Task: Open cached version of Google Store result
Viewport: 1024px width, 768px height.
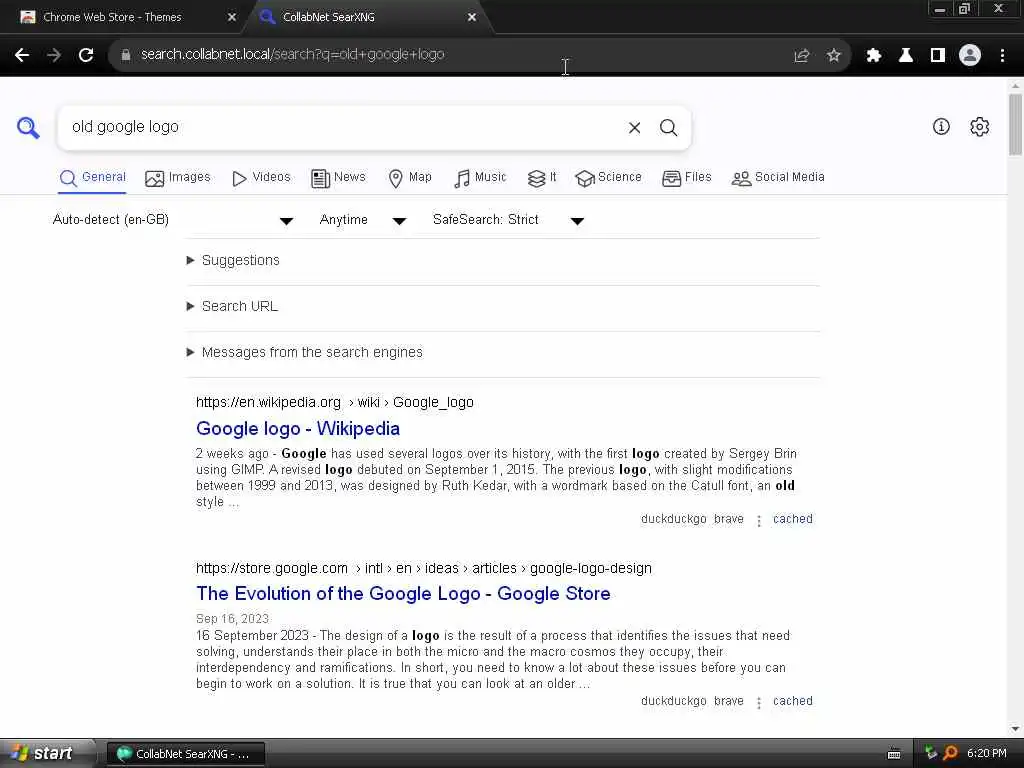Action: [x=793, y=701]
